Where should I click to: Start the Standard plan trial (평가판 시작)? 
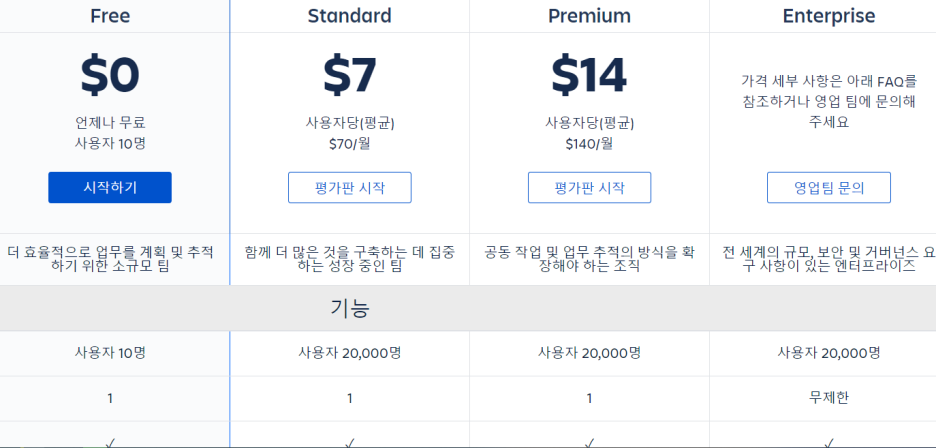pyautogui.click(x=350, y=188)
